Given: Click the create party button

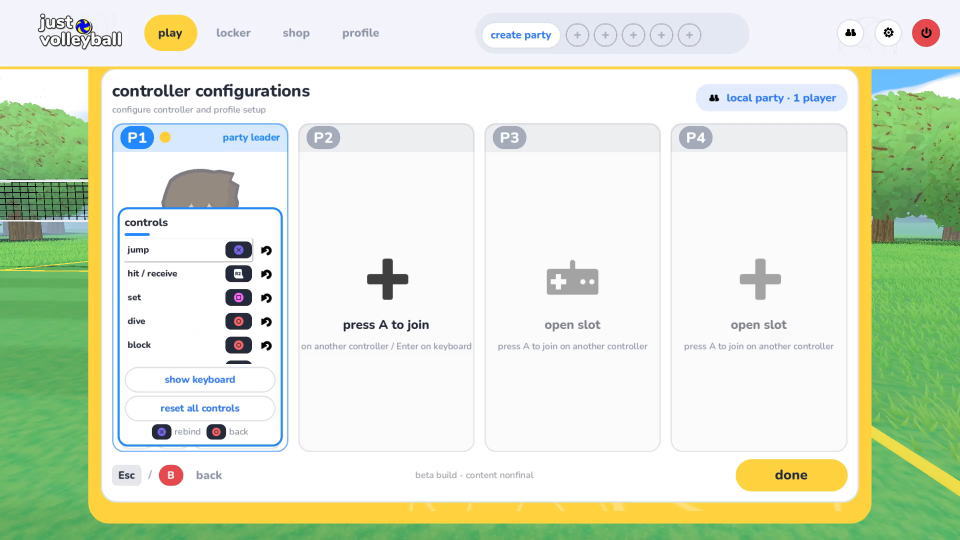Looking at the screenshot, I should click(520, 35).
